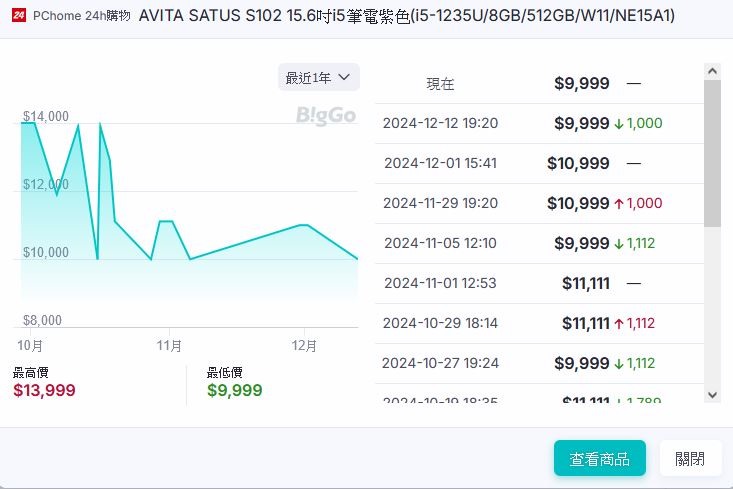Click the 2024-11-01 12:53 date entry
This screenshot has height=489, width=733.
[x=440, y=283]
